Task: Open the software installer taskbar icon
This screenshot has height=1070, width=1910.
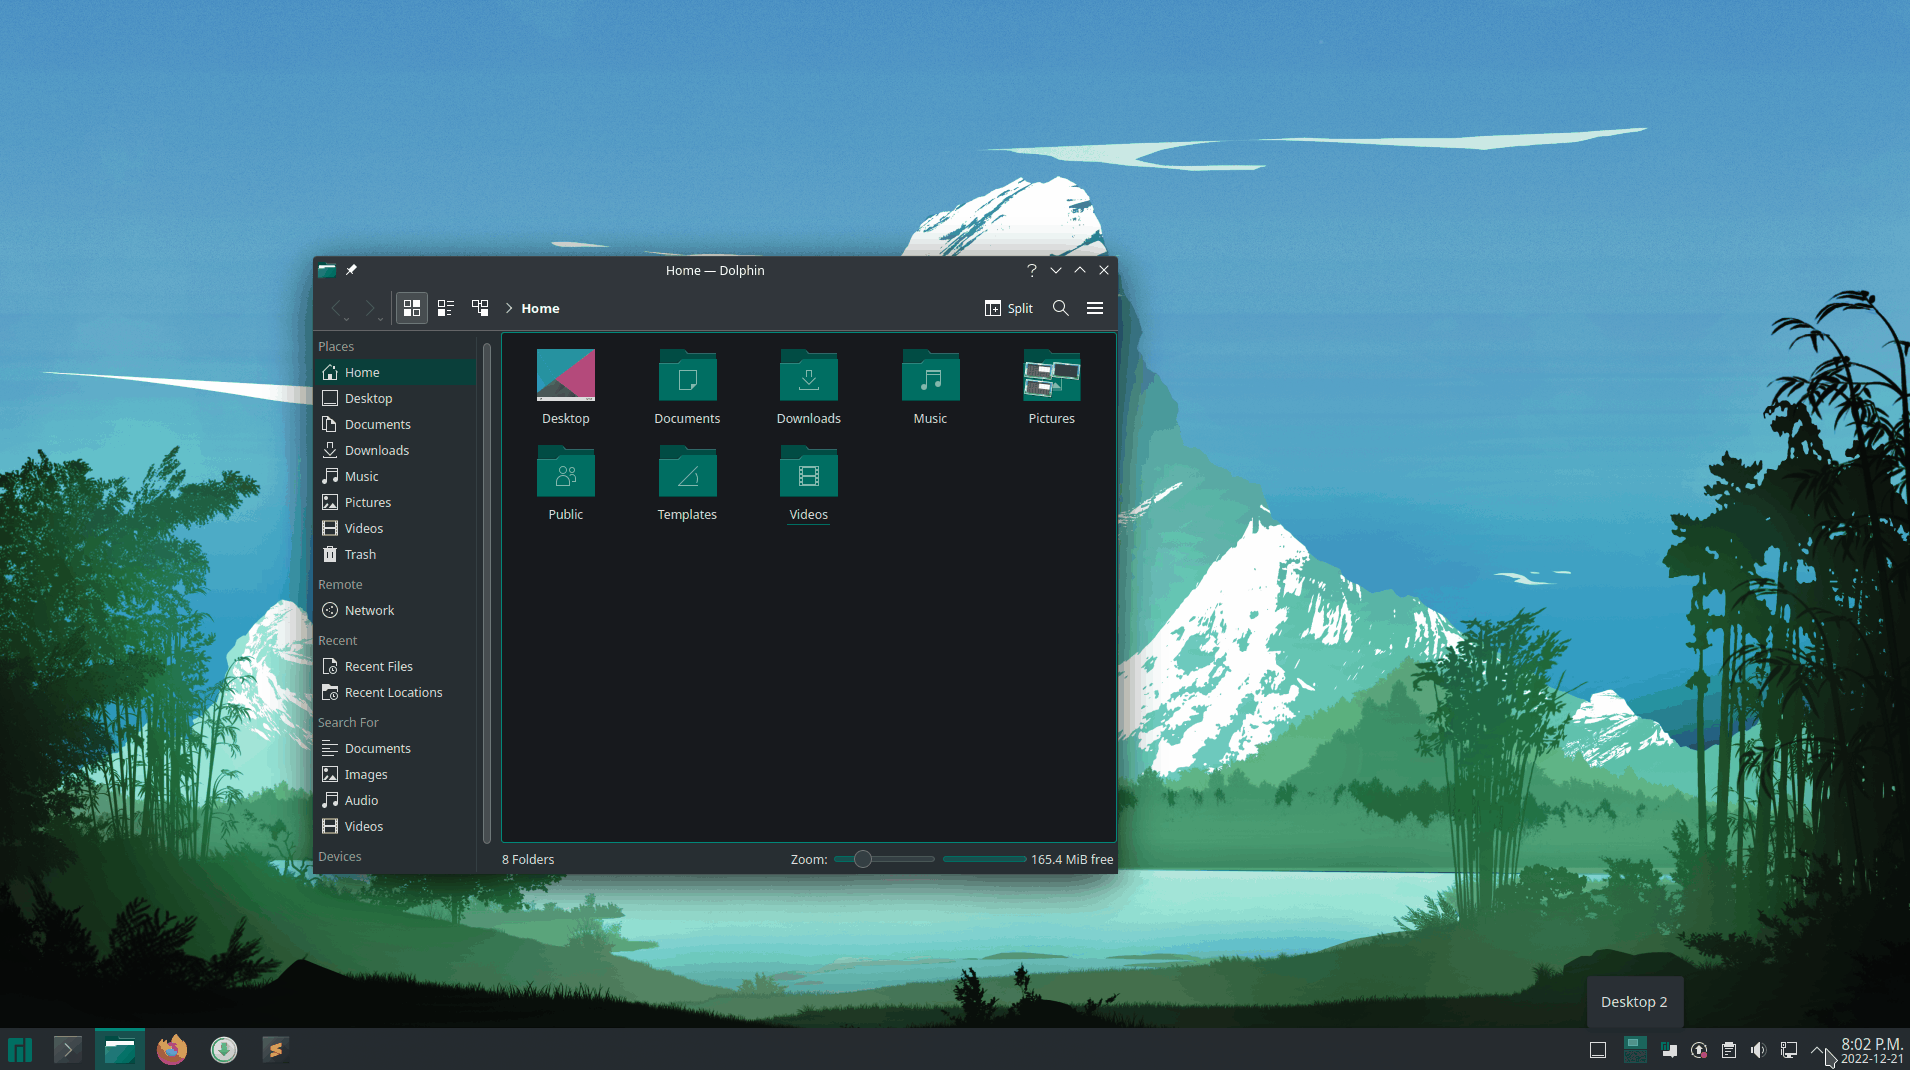Action: pos(224,1049)
